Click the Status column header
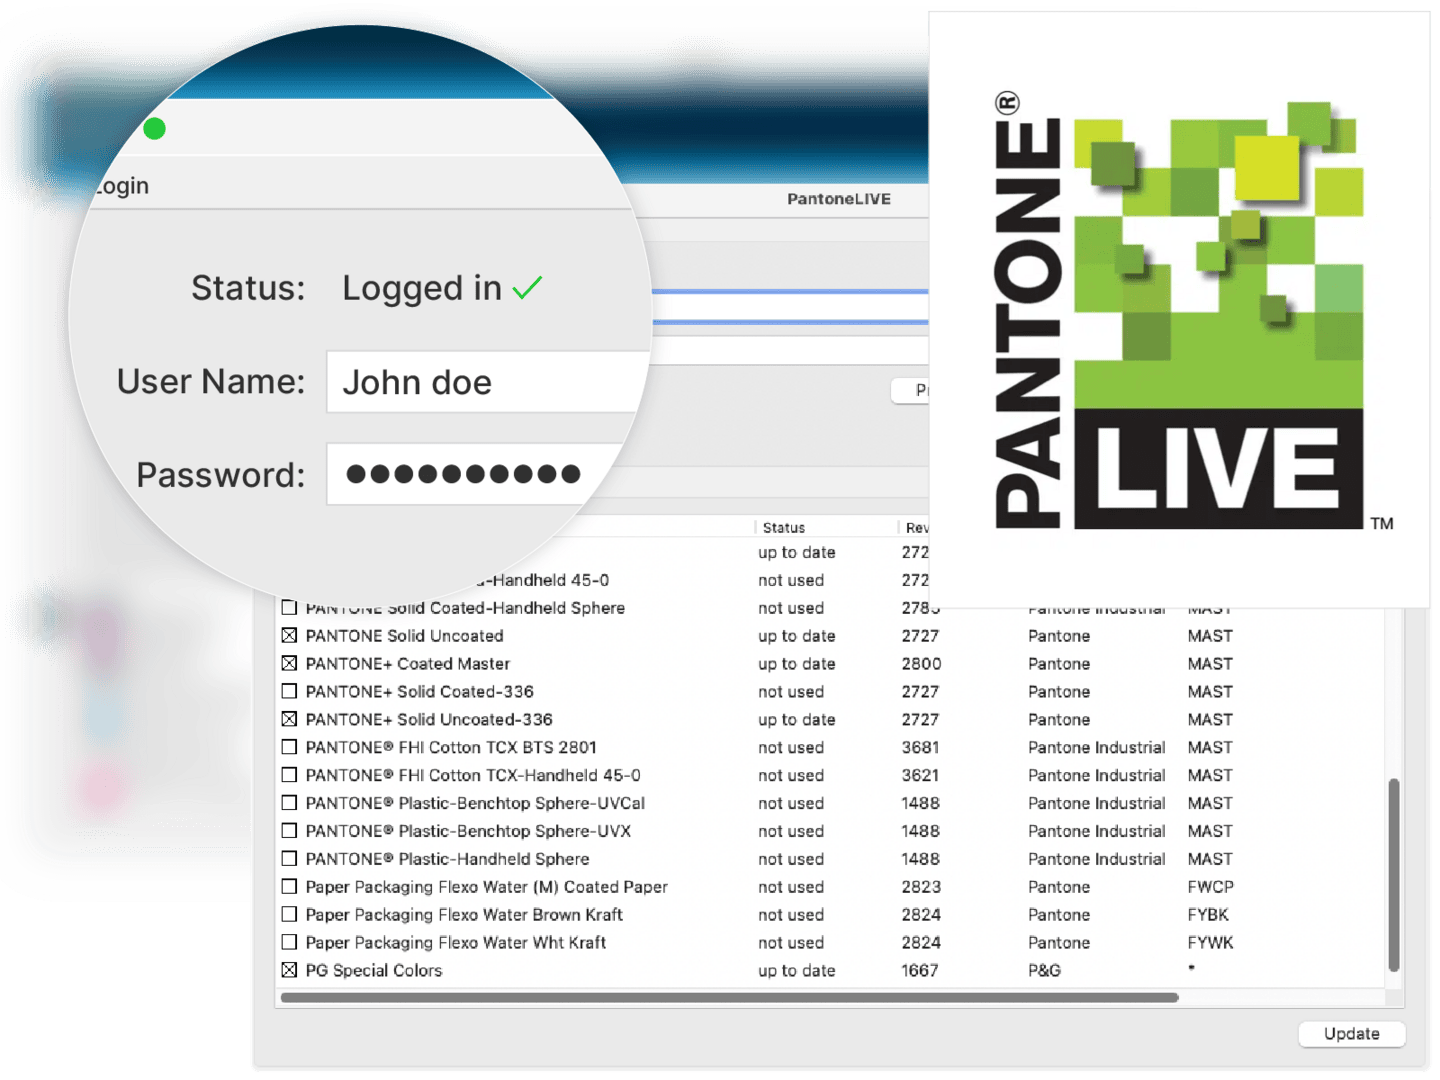The height and width of the screenshot is (1080, 1440). (x=784, y=527)
